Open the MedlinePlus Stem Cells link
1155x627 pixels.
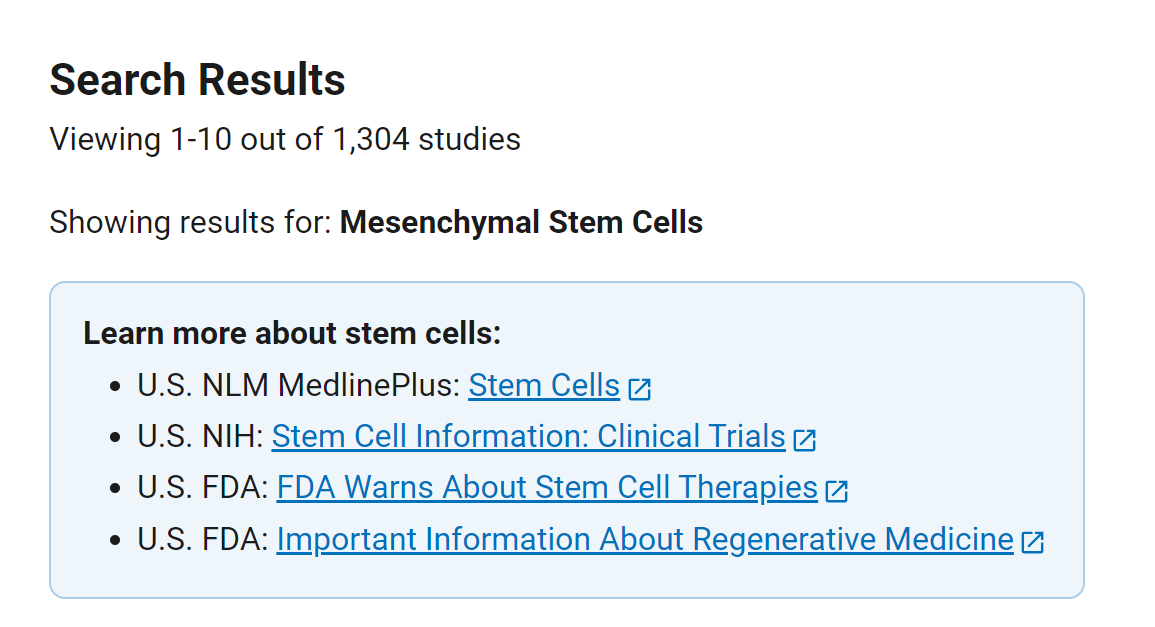coord(544,386)
